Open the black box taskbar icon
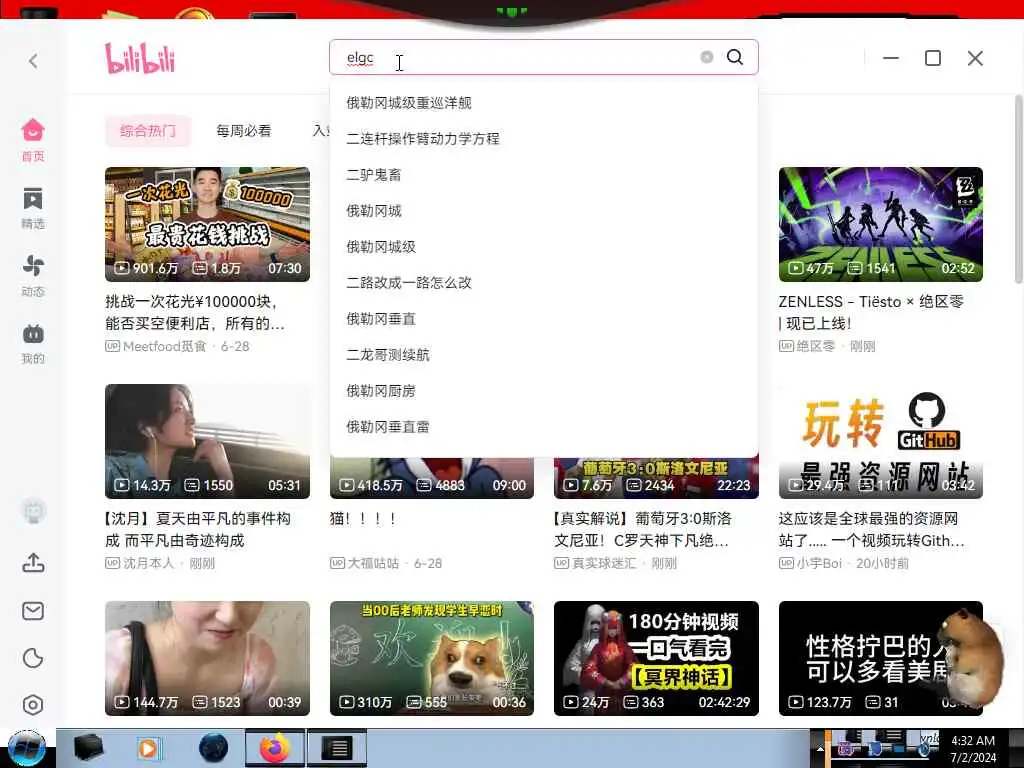Screen dimensions: 1024x768 point(88,748)
